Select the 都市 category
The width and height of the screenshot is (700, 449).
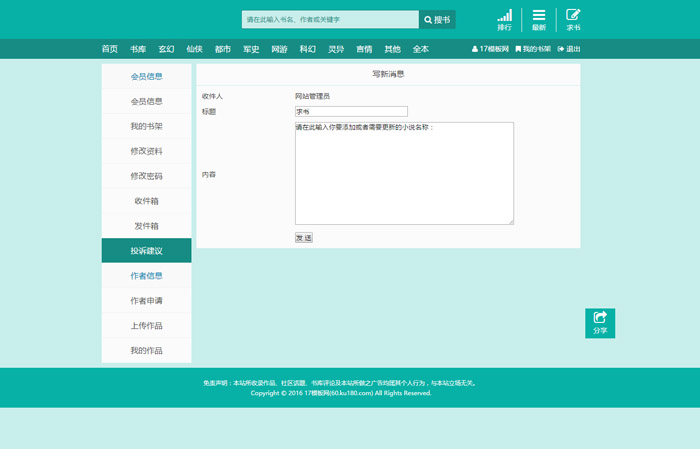tap(223, 49)
